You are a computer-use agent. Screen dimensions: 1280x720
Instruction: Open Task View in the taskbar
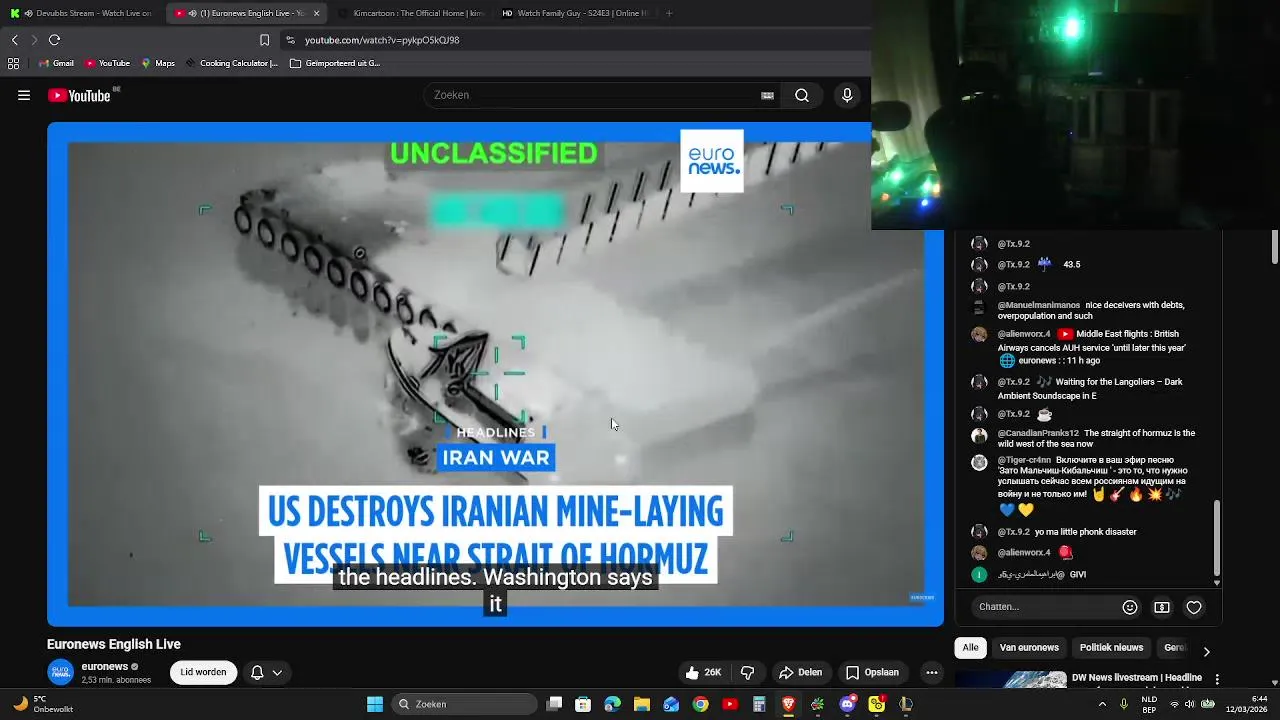point(555,704)
